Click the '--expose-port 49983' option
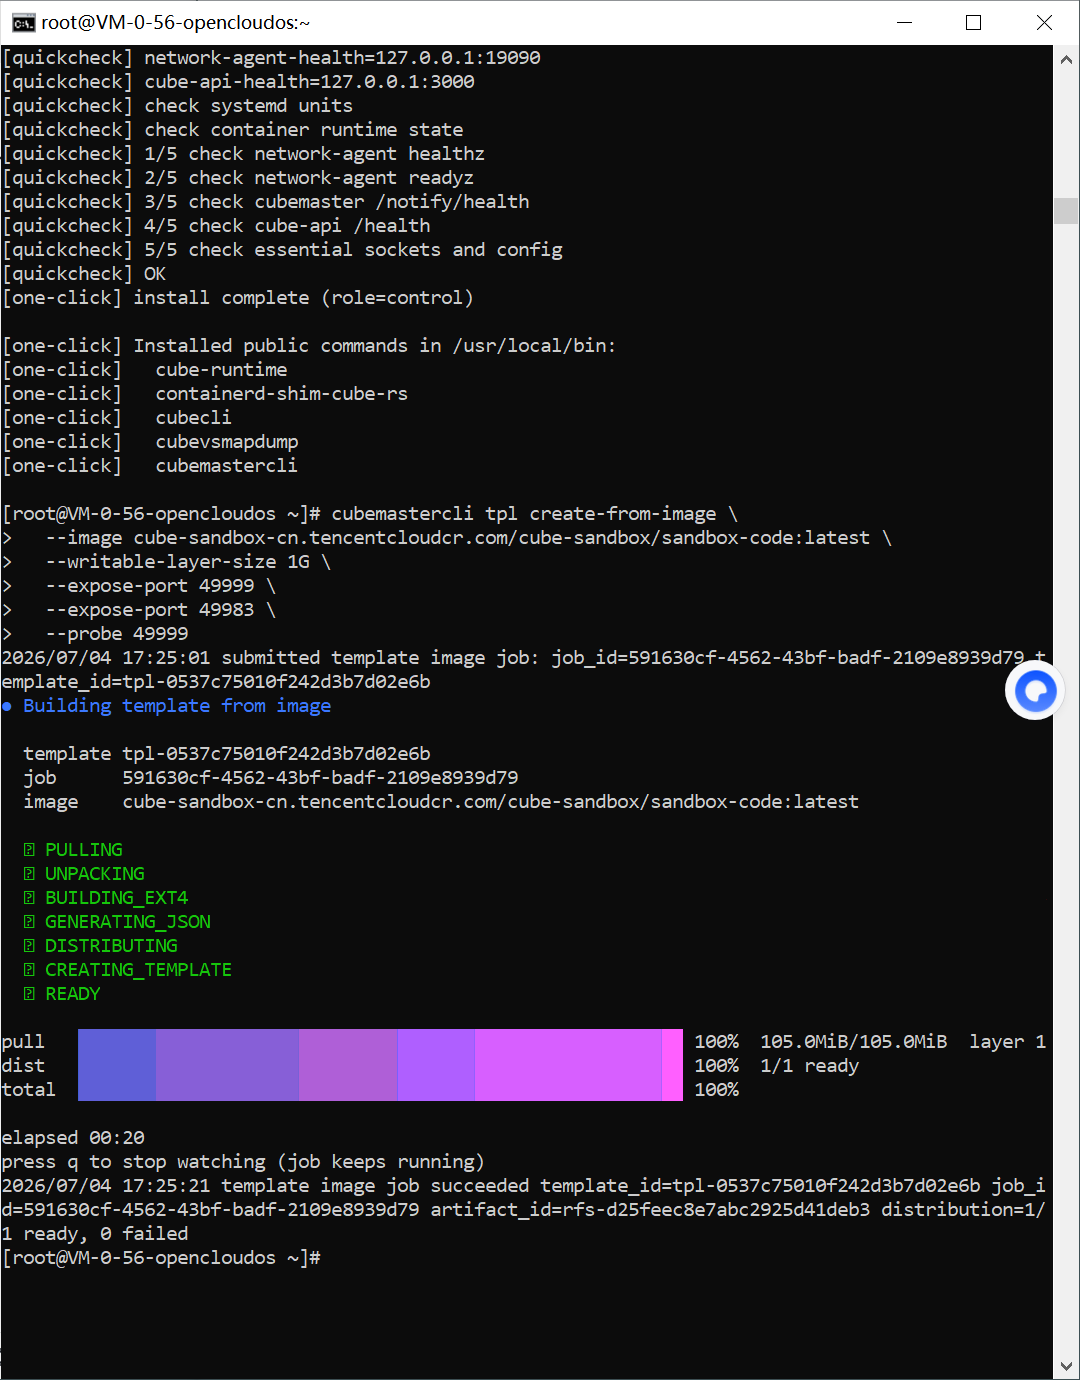This screenshot has height=1380, width=1080. tap(150, 609)
